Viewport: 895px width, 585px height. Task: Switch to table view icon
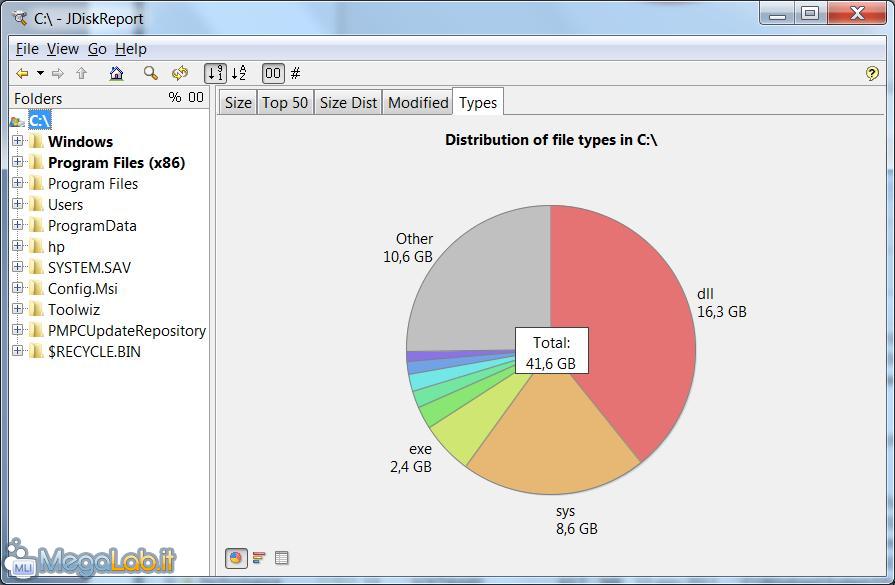[x=281, y=558]
